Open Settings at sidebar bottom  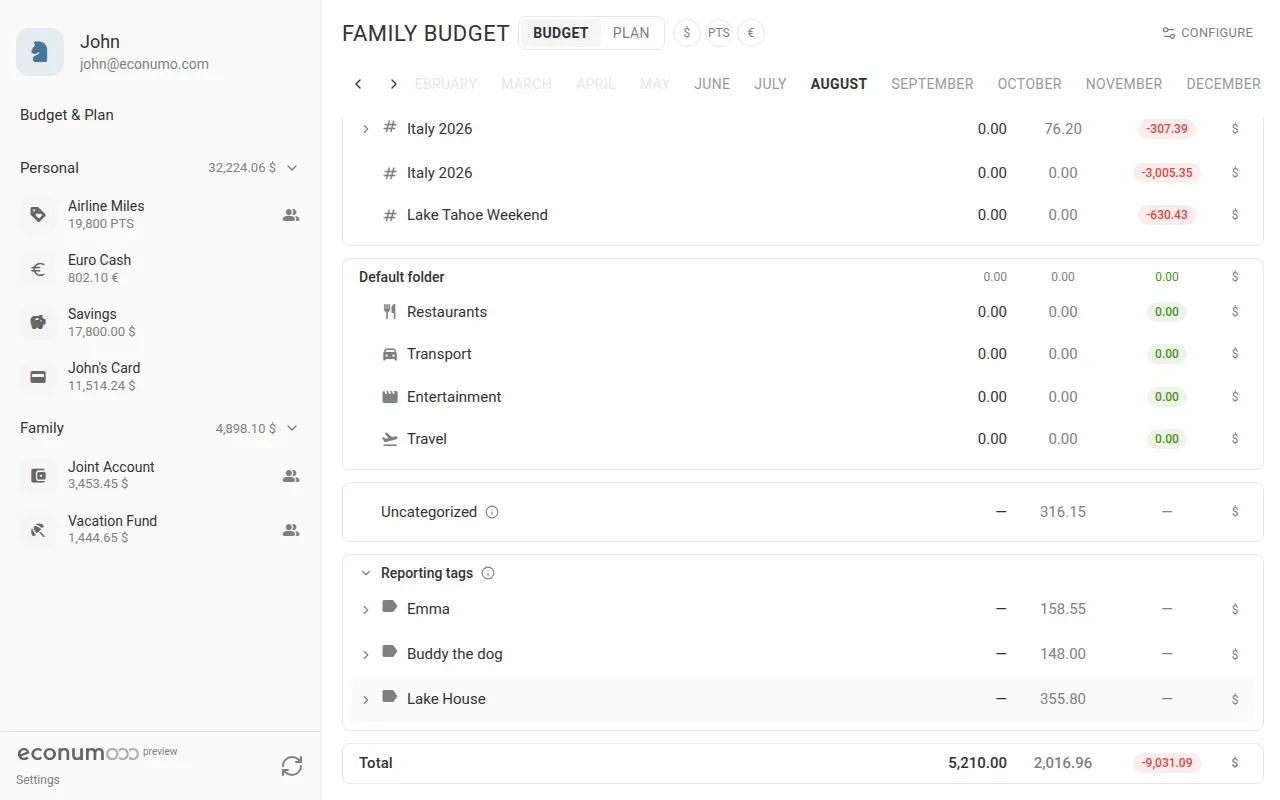(38, 780)
